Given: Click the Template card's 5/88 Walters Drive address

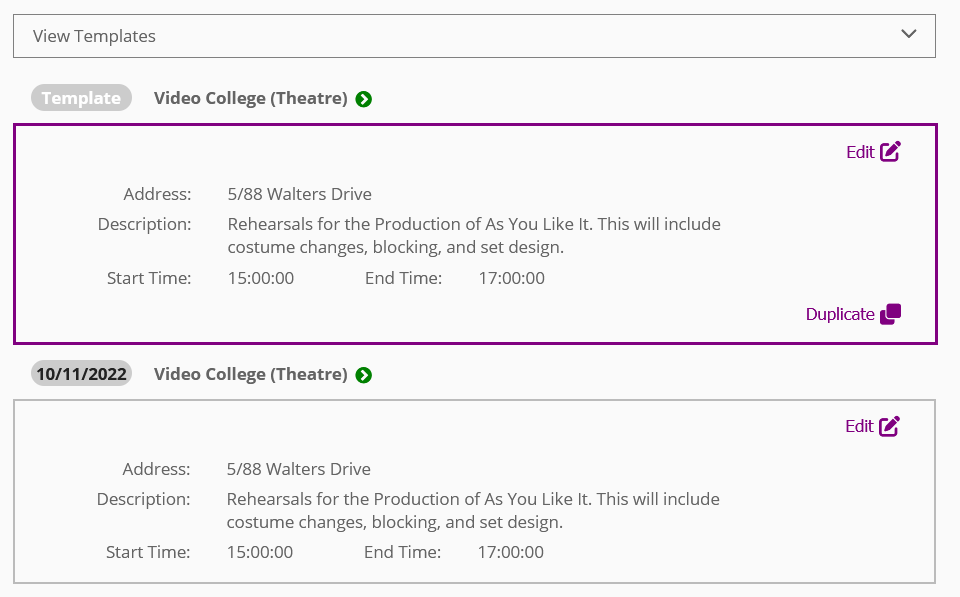Looking at the screenshot, I should [300, 194].
